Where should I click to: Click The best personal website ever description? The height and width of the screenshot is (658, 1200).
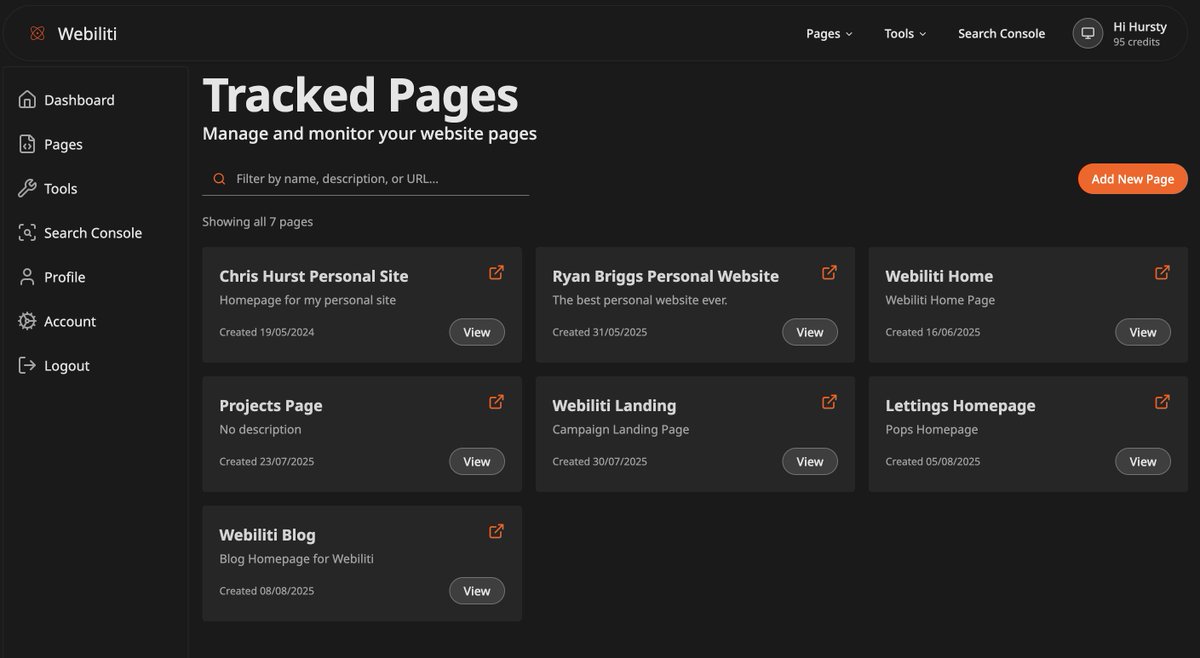(640, 300)
